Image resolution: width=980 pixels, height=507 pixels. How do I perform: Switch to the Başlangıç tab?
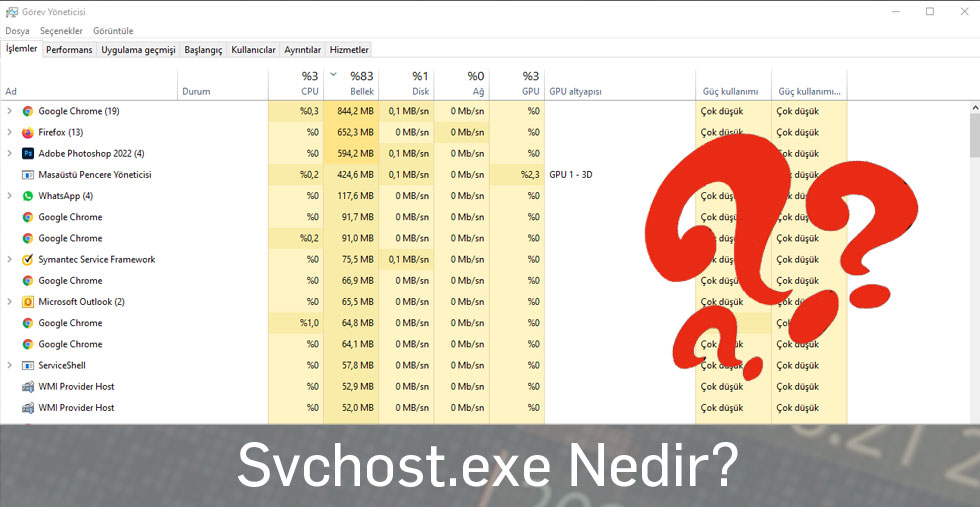click(x=203, y=50)
